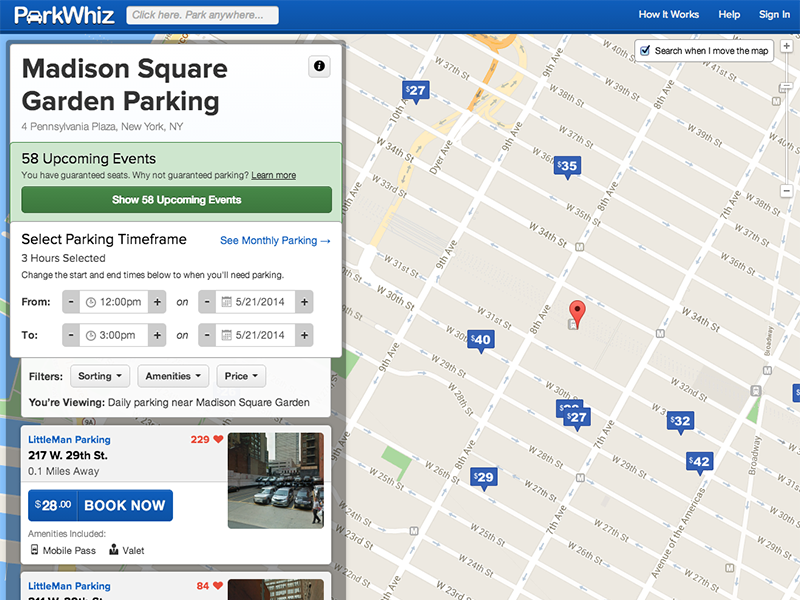
Task: Click the From date field 5/21/2014
Action: [255, 302]
